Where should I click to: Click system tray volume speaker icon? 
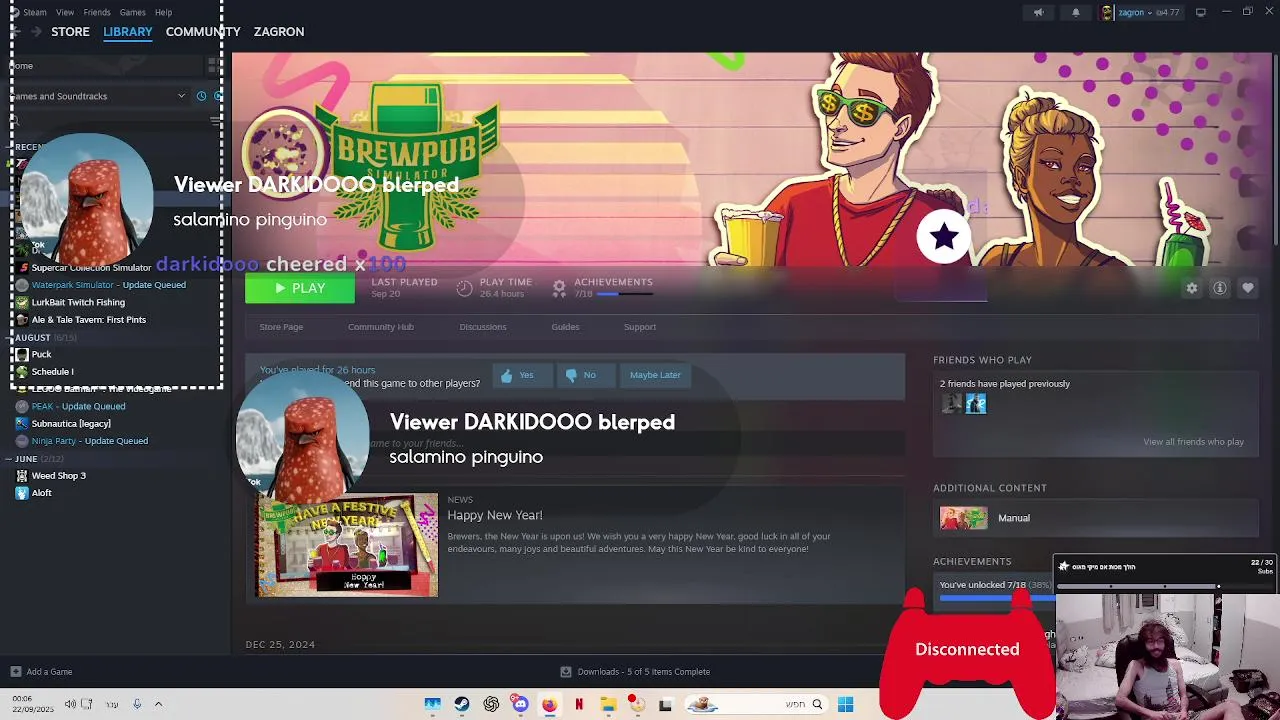tap(70, 704)
